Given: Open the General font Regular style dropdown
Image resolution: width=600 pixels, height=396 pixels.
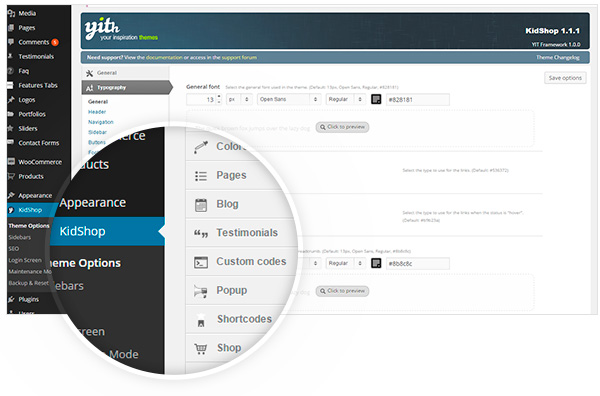Looking at the screenshot, I should [x=346, y=99].
